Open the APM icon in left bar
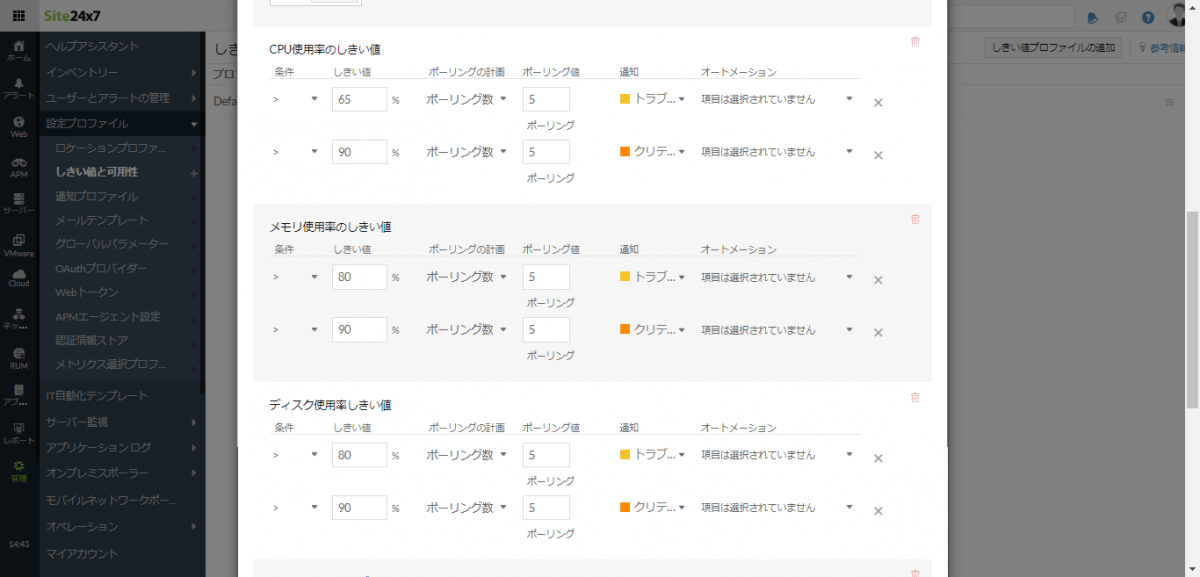The image size is (1200, 577). point(19,166)
